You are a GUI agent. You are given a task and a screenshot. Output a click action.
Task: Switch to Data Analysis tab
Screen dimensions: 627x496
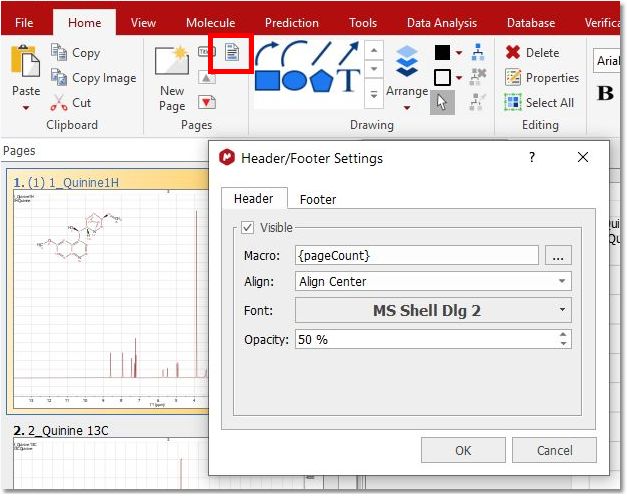pos(442,23)
